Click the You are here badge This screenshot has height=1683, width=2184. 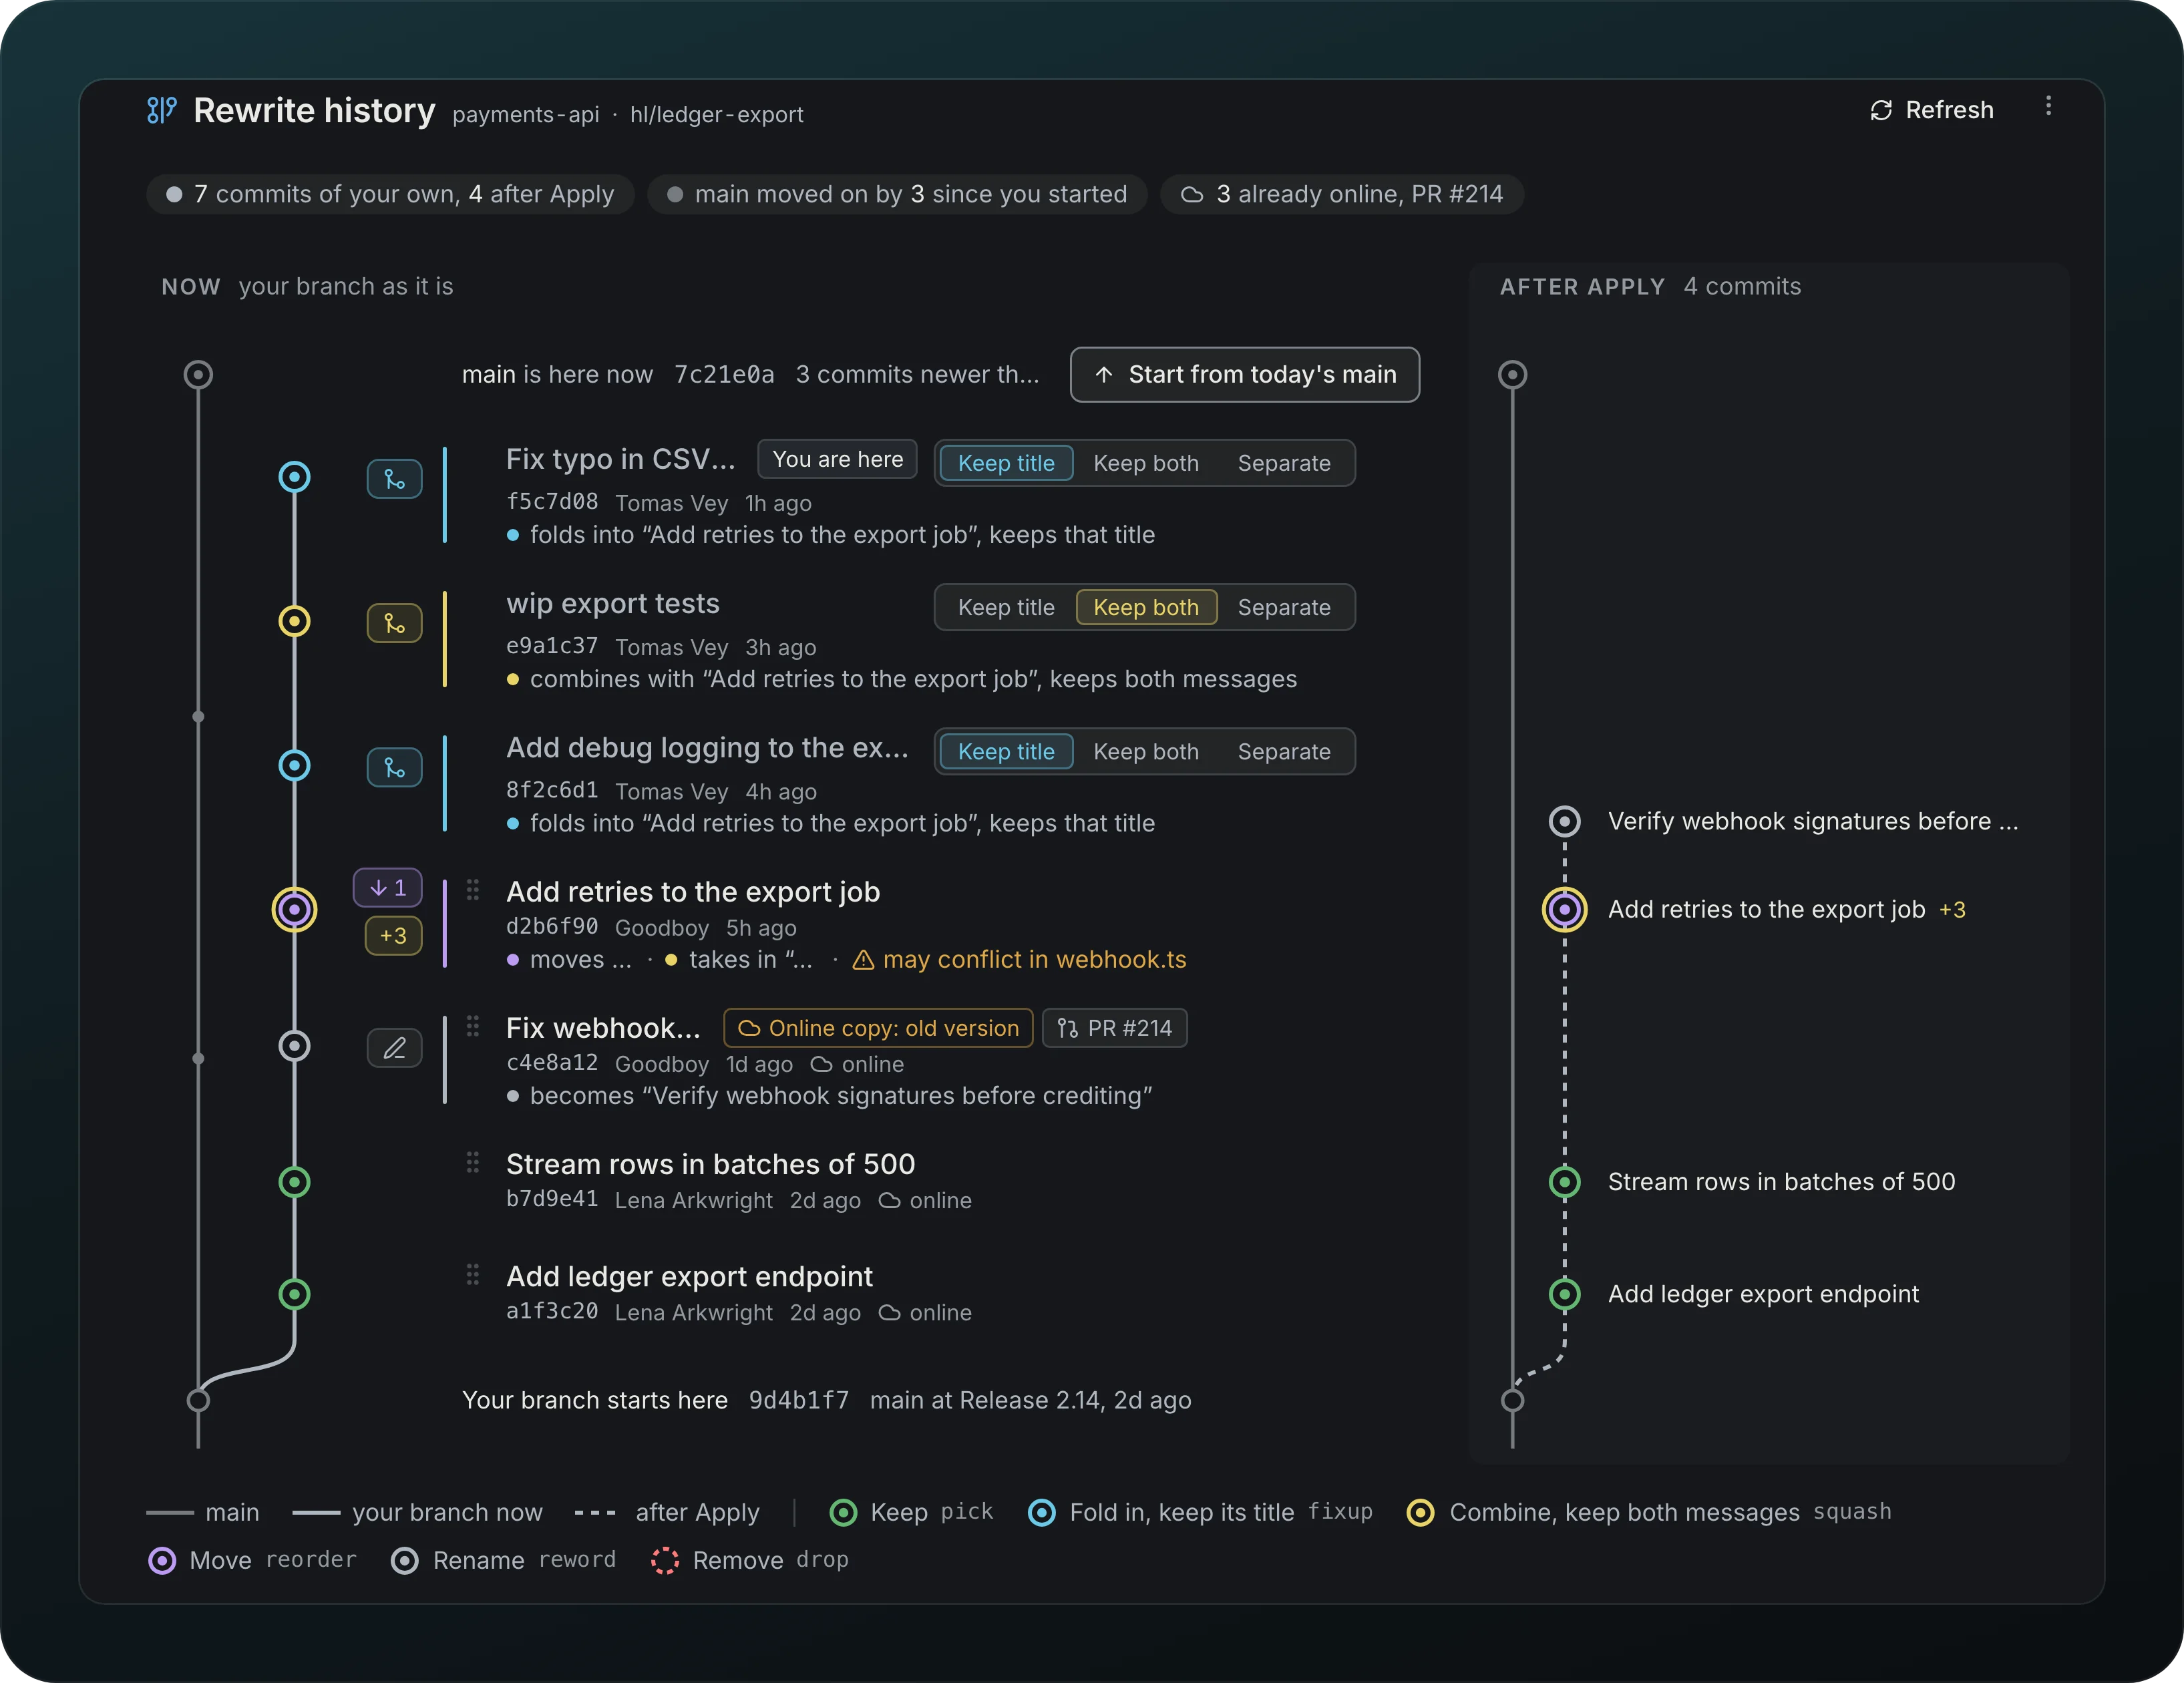tap(837, 459)
